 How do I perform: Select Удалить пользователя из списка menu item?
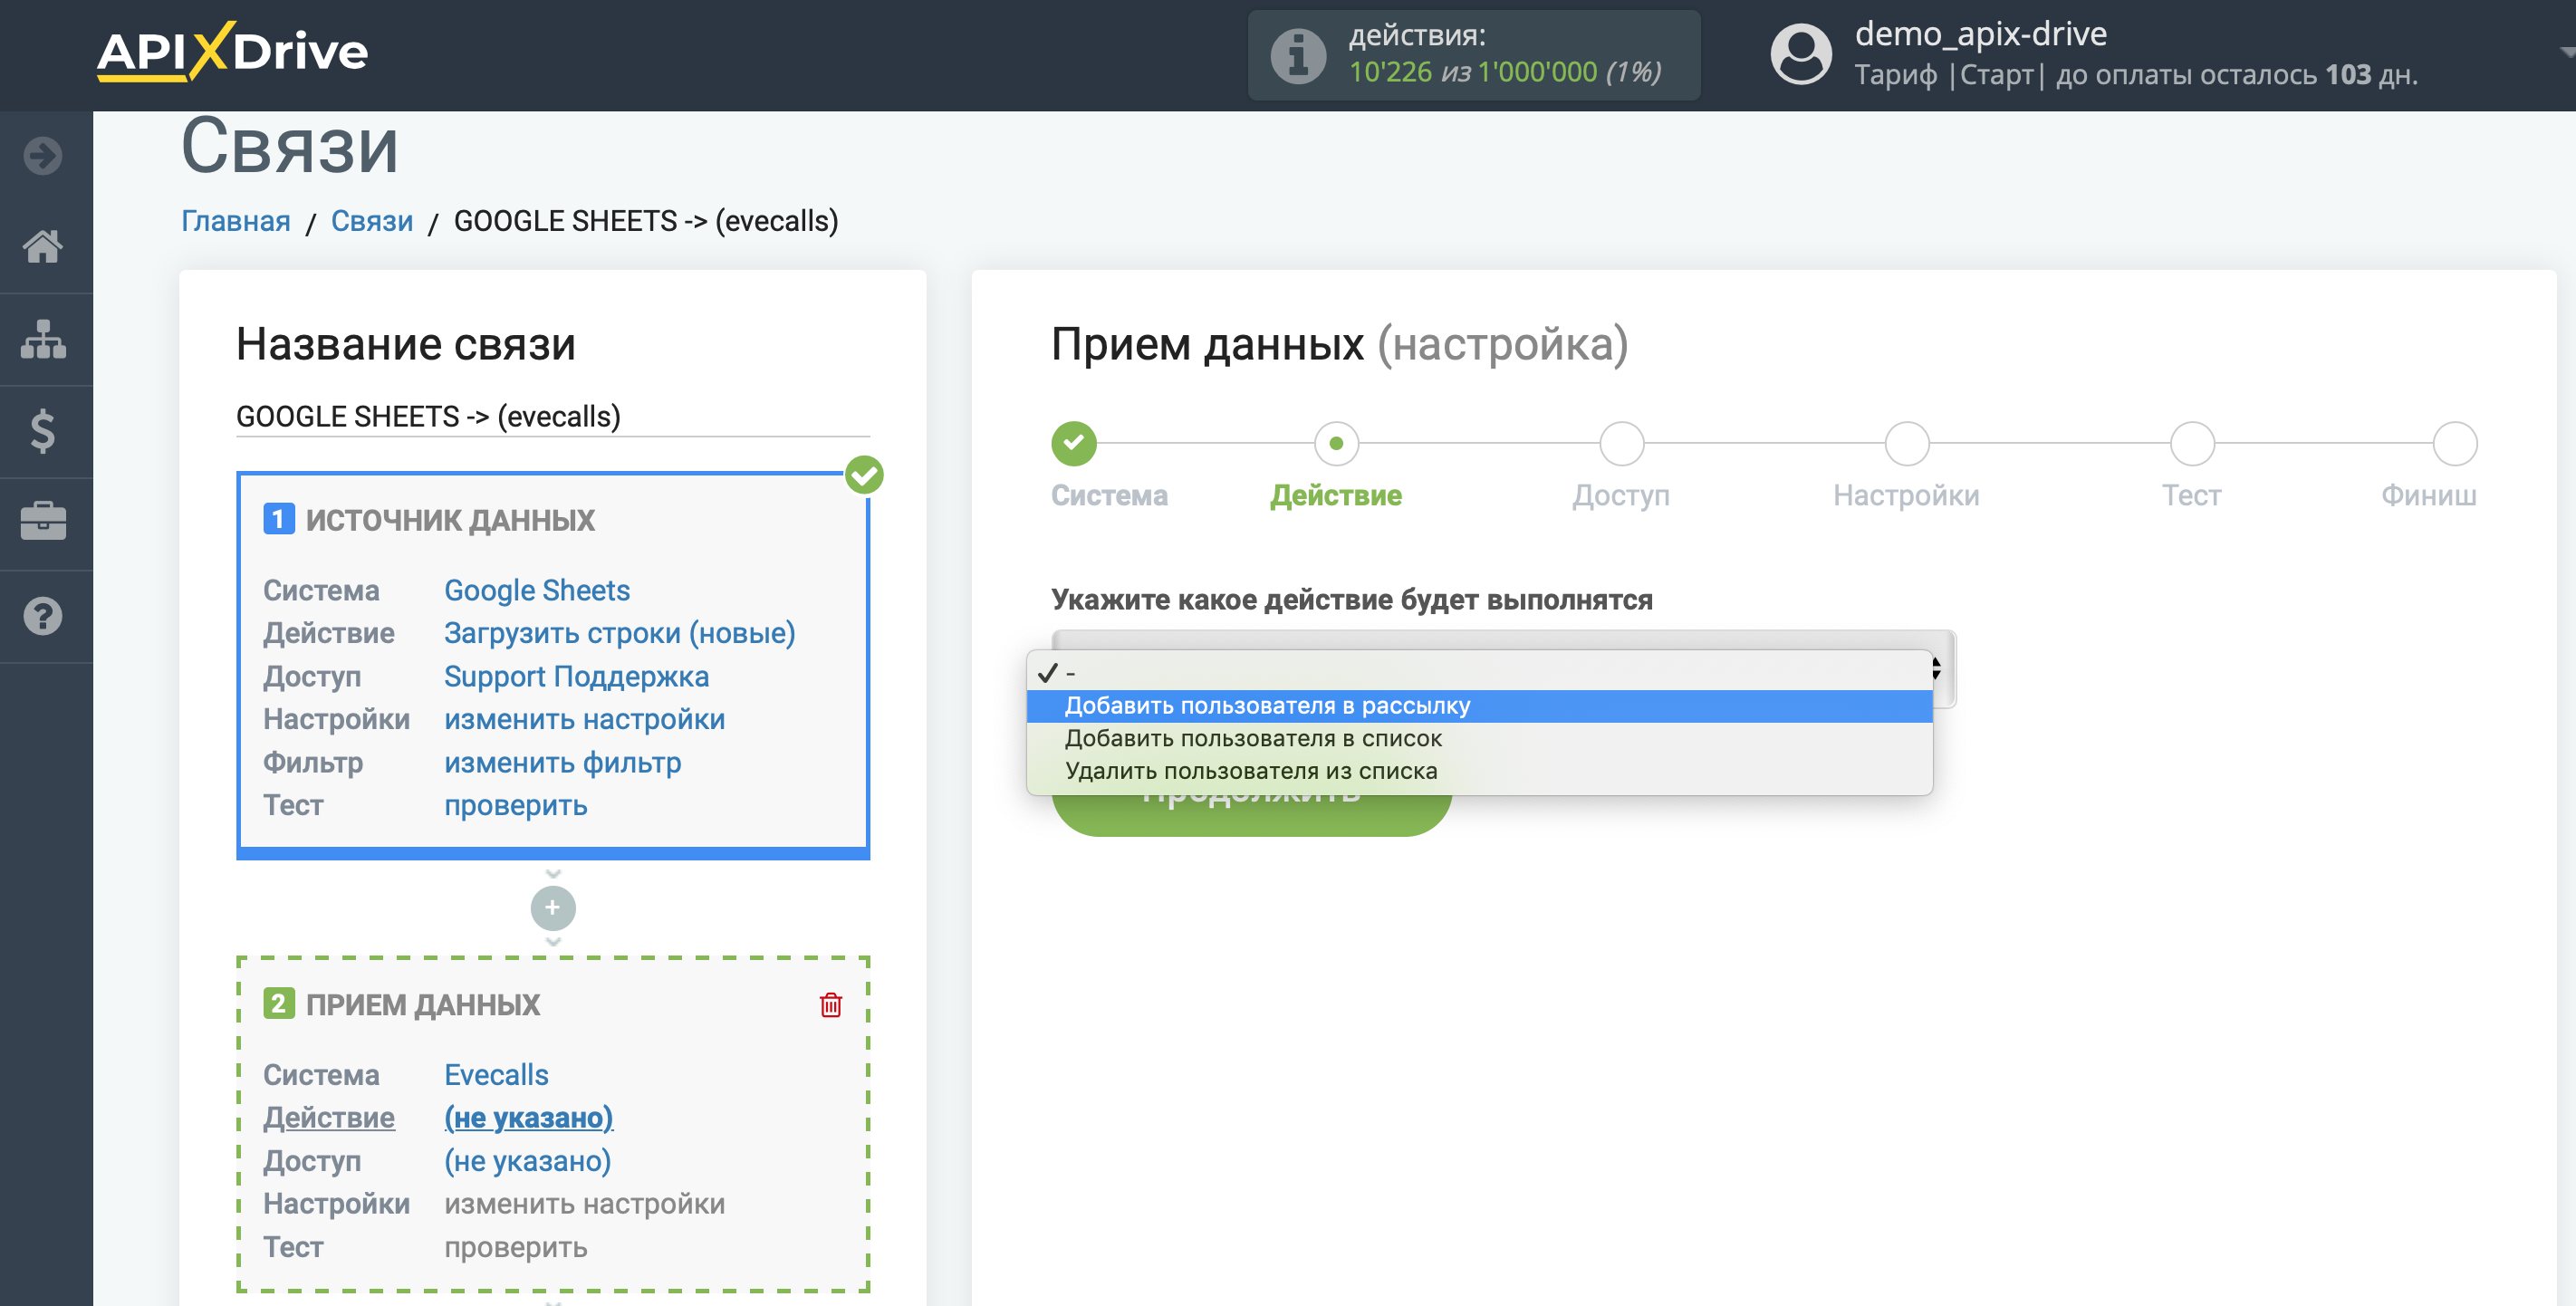point(1251,770)
